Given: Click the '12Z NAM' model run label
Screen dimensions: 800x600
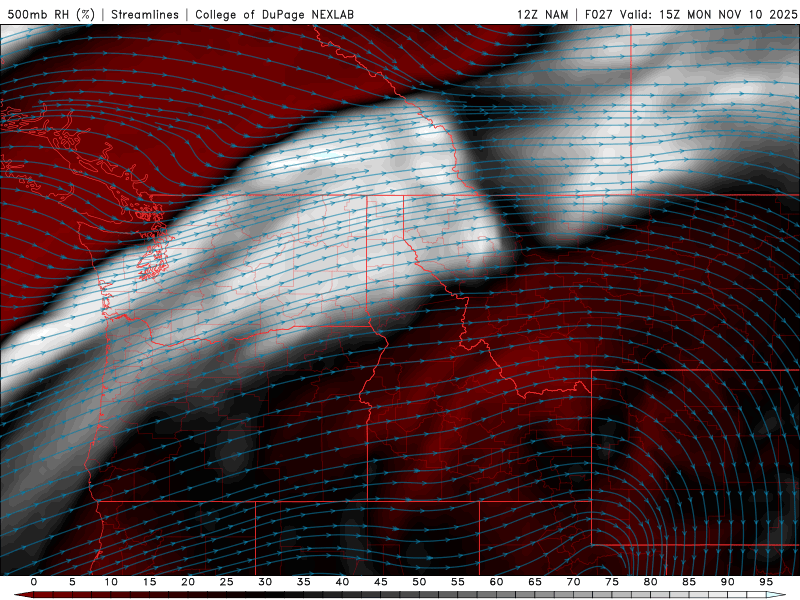Looking at the screenshot, I should 543,14.
